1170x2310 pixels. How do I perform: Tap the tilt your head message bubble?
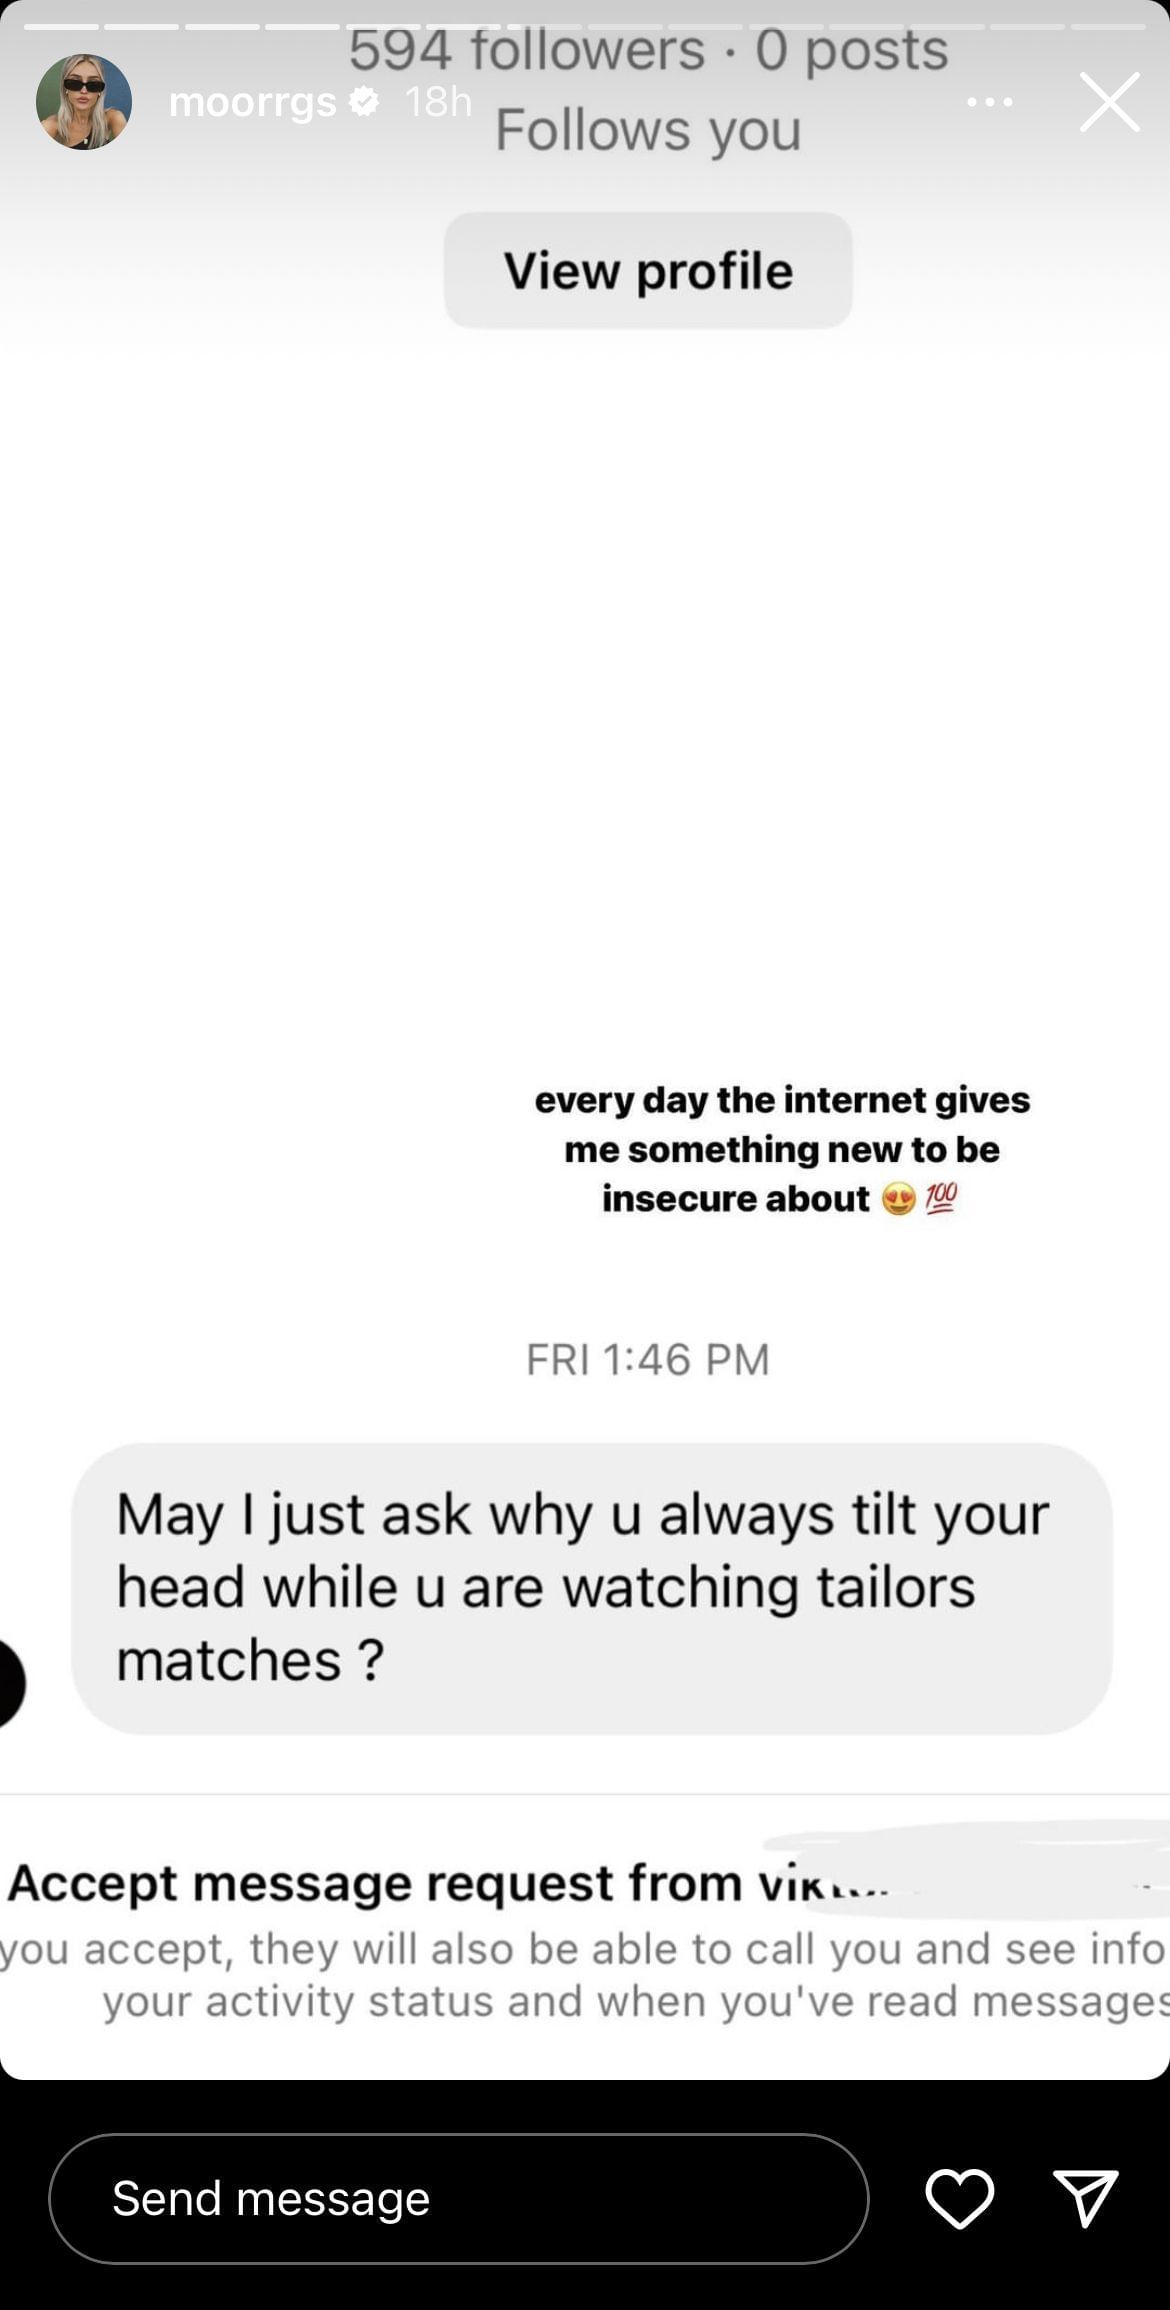click(x=592, y=1588)
